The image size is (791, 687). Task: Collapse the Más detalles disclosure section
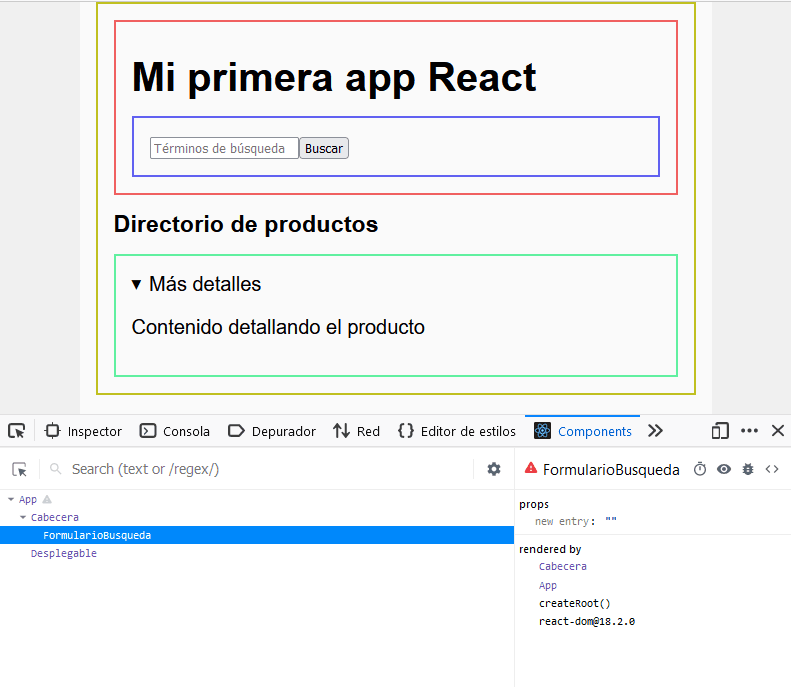(x=136, y=285)
